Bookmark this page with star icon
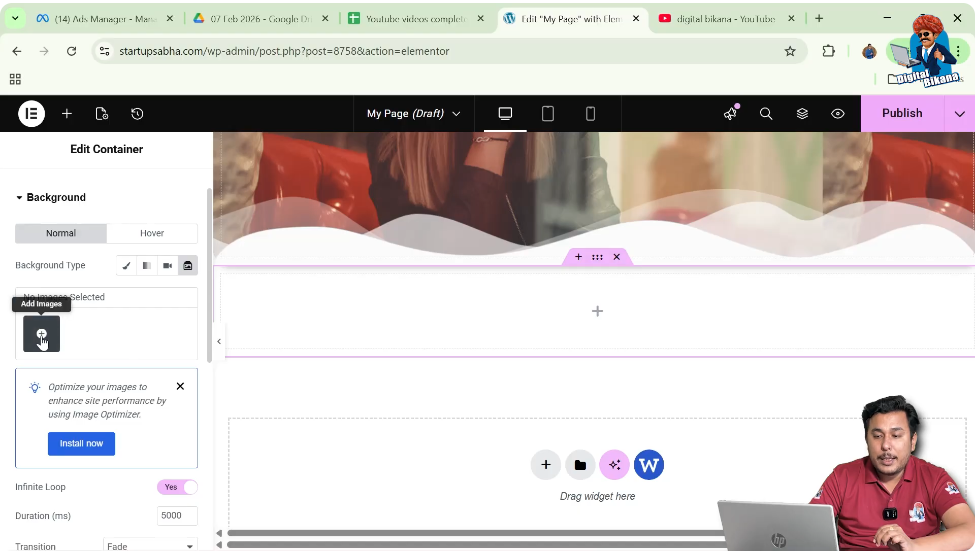The height and width of the screenshot is (554, 977). pyautogui.click(x=789, y=51)
